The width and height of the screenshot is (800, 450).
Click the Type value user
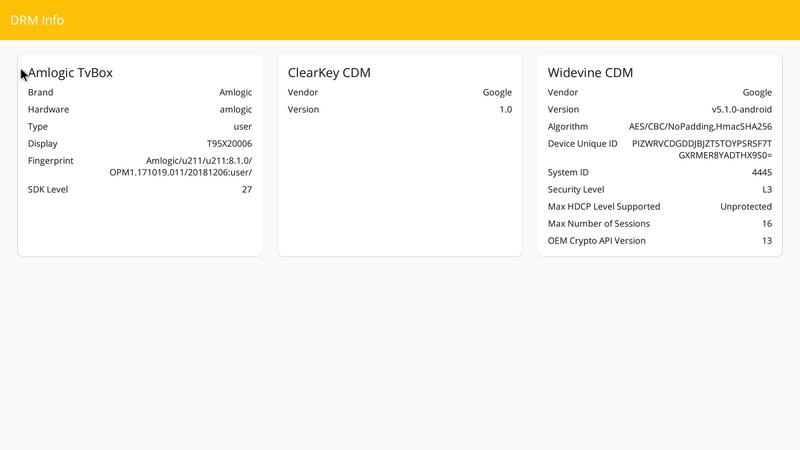(x=243, y=127)
